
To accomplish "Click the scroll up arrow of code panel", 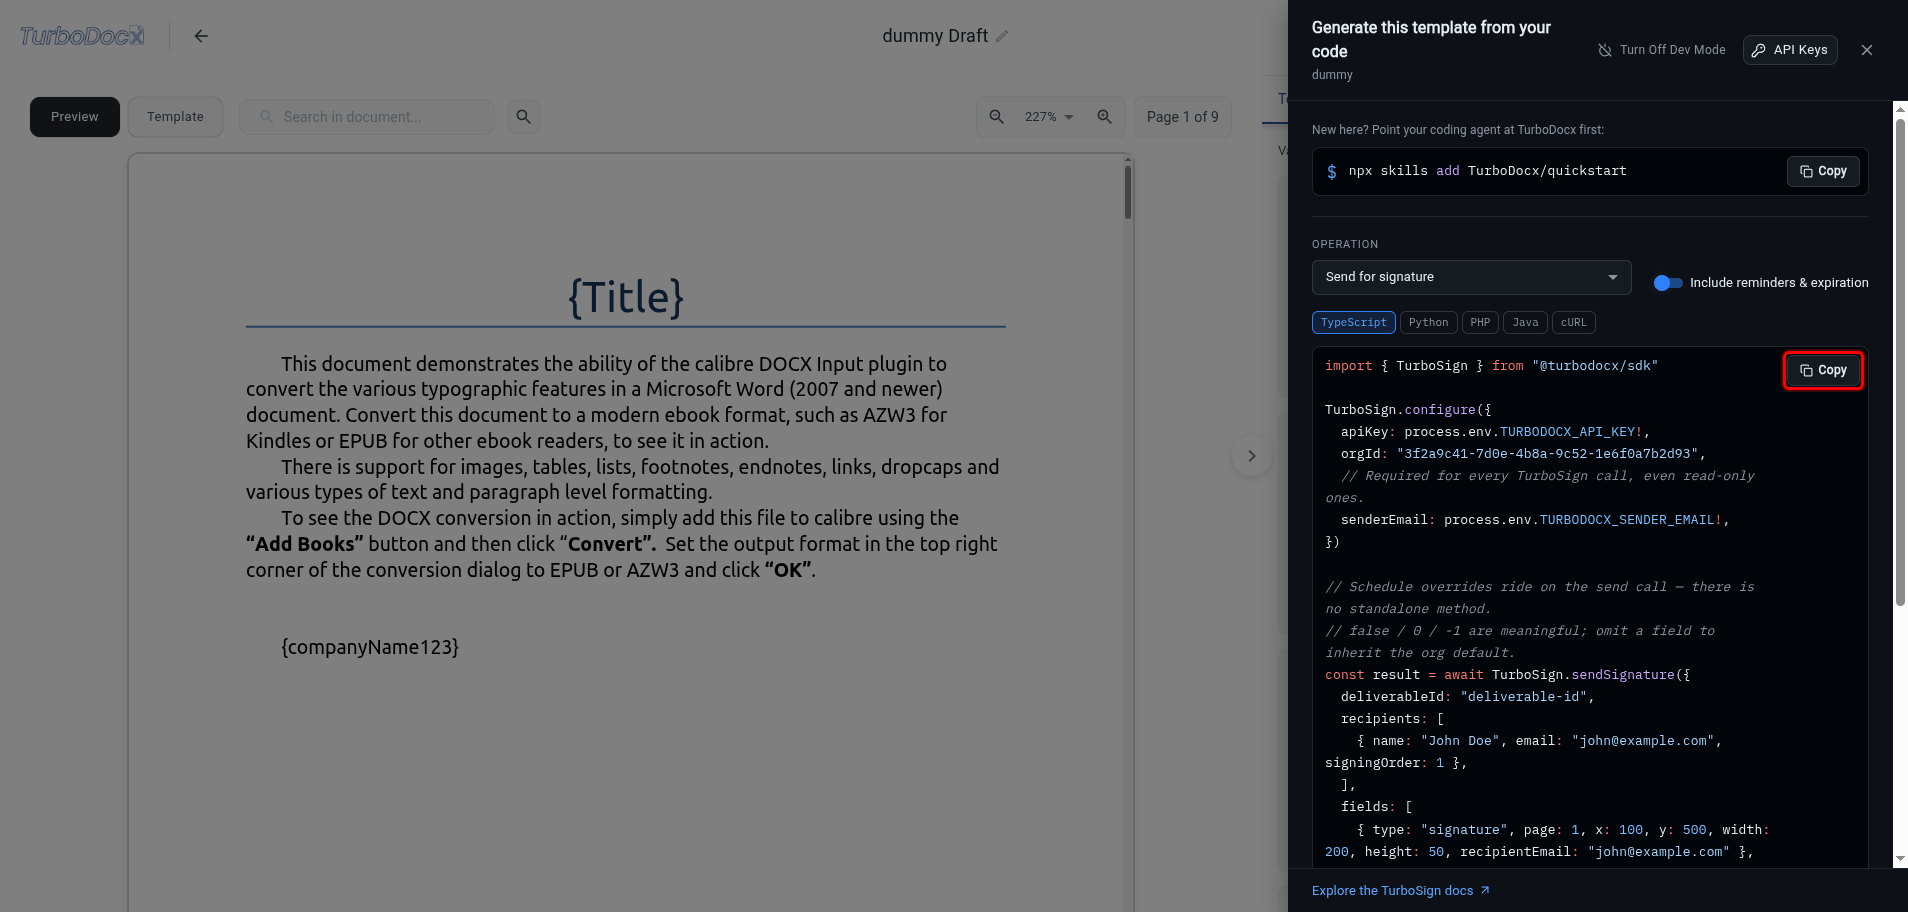I will [x=1900, y=109].
